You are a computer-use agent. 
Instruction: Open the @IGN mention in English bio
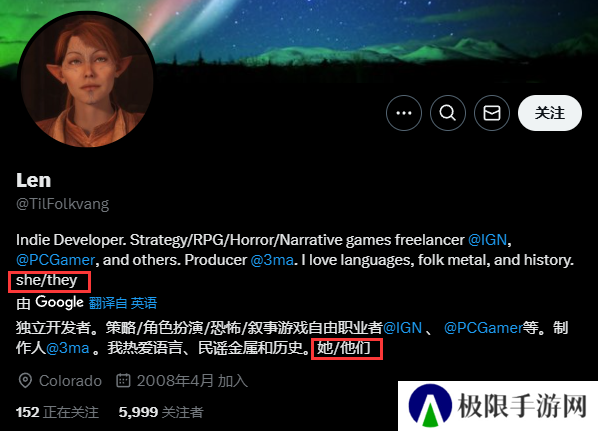click(x=487, y=240)
